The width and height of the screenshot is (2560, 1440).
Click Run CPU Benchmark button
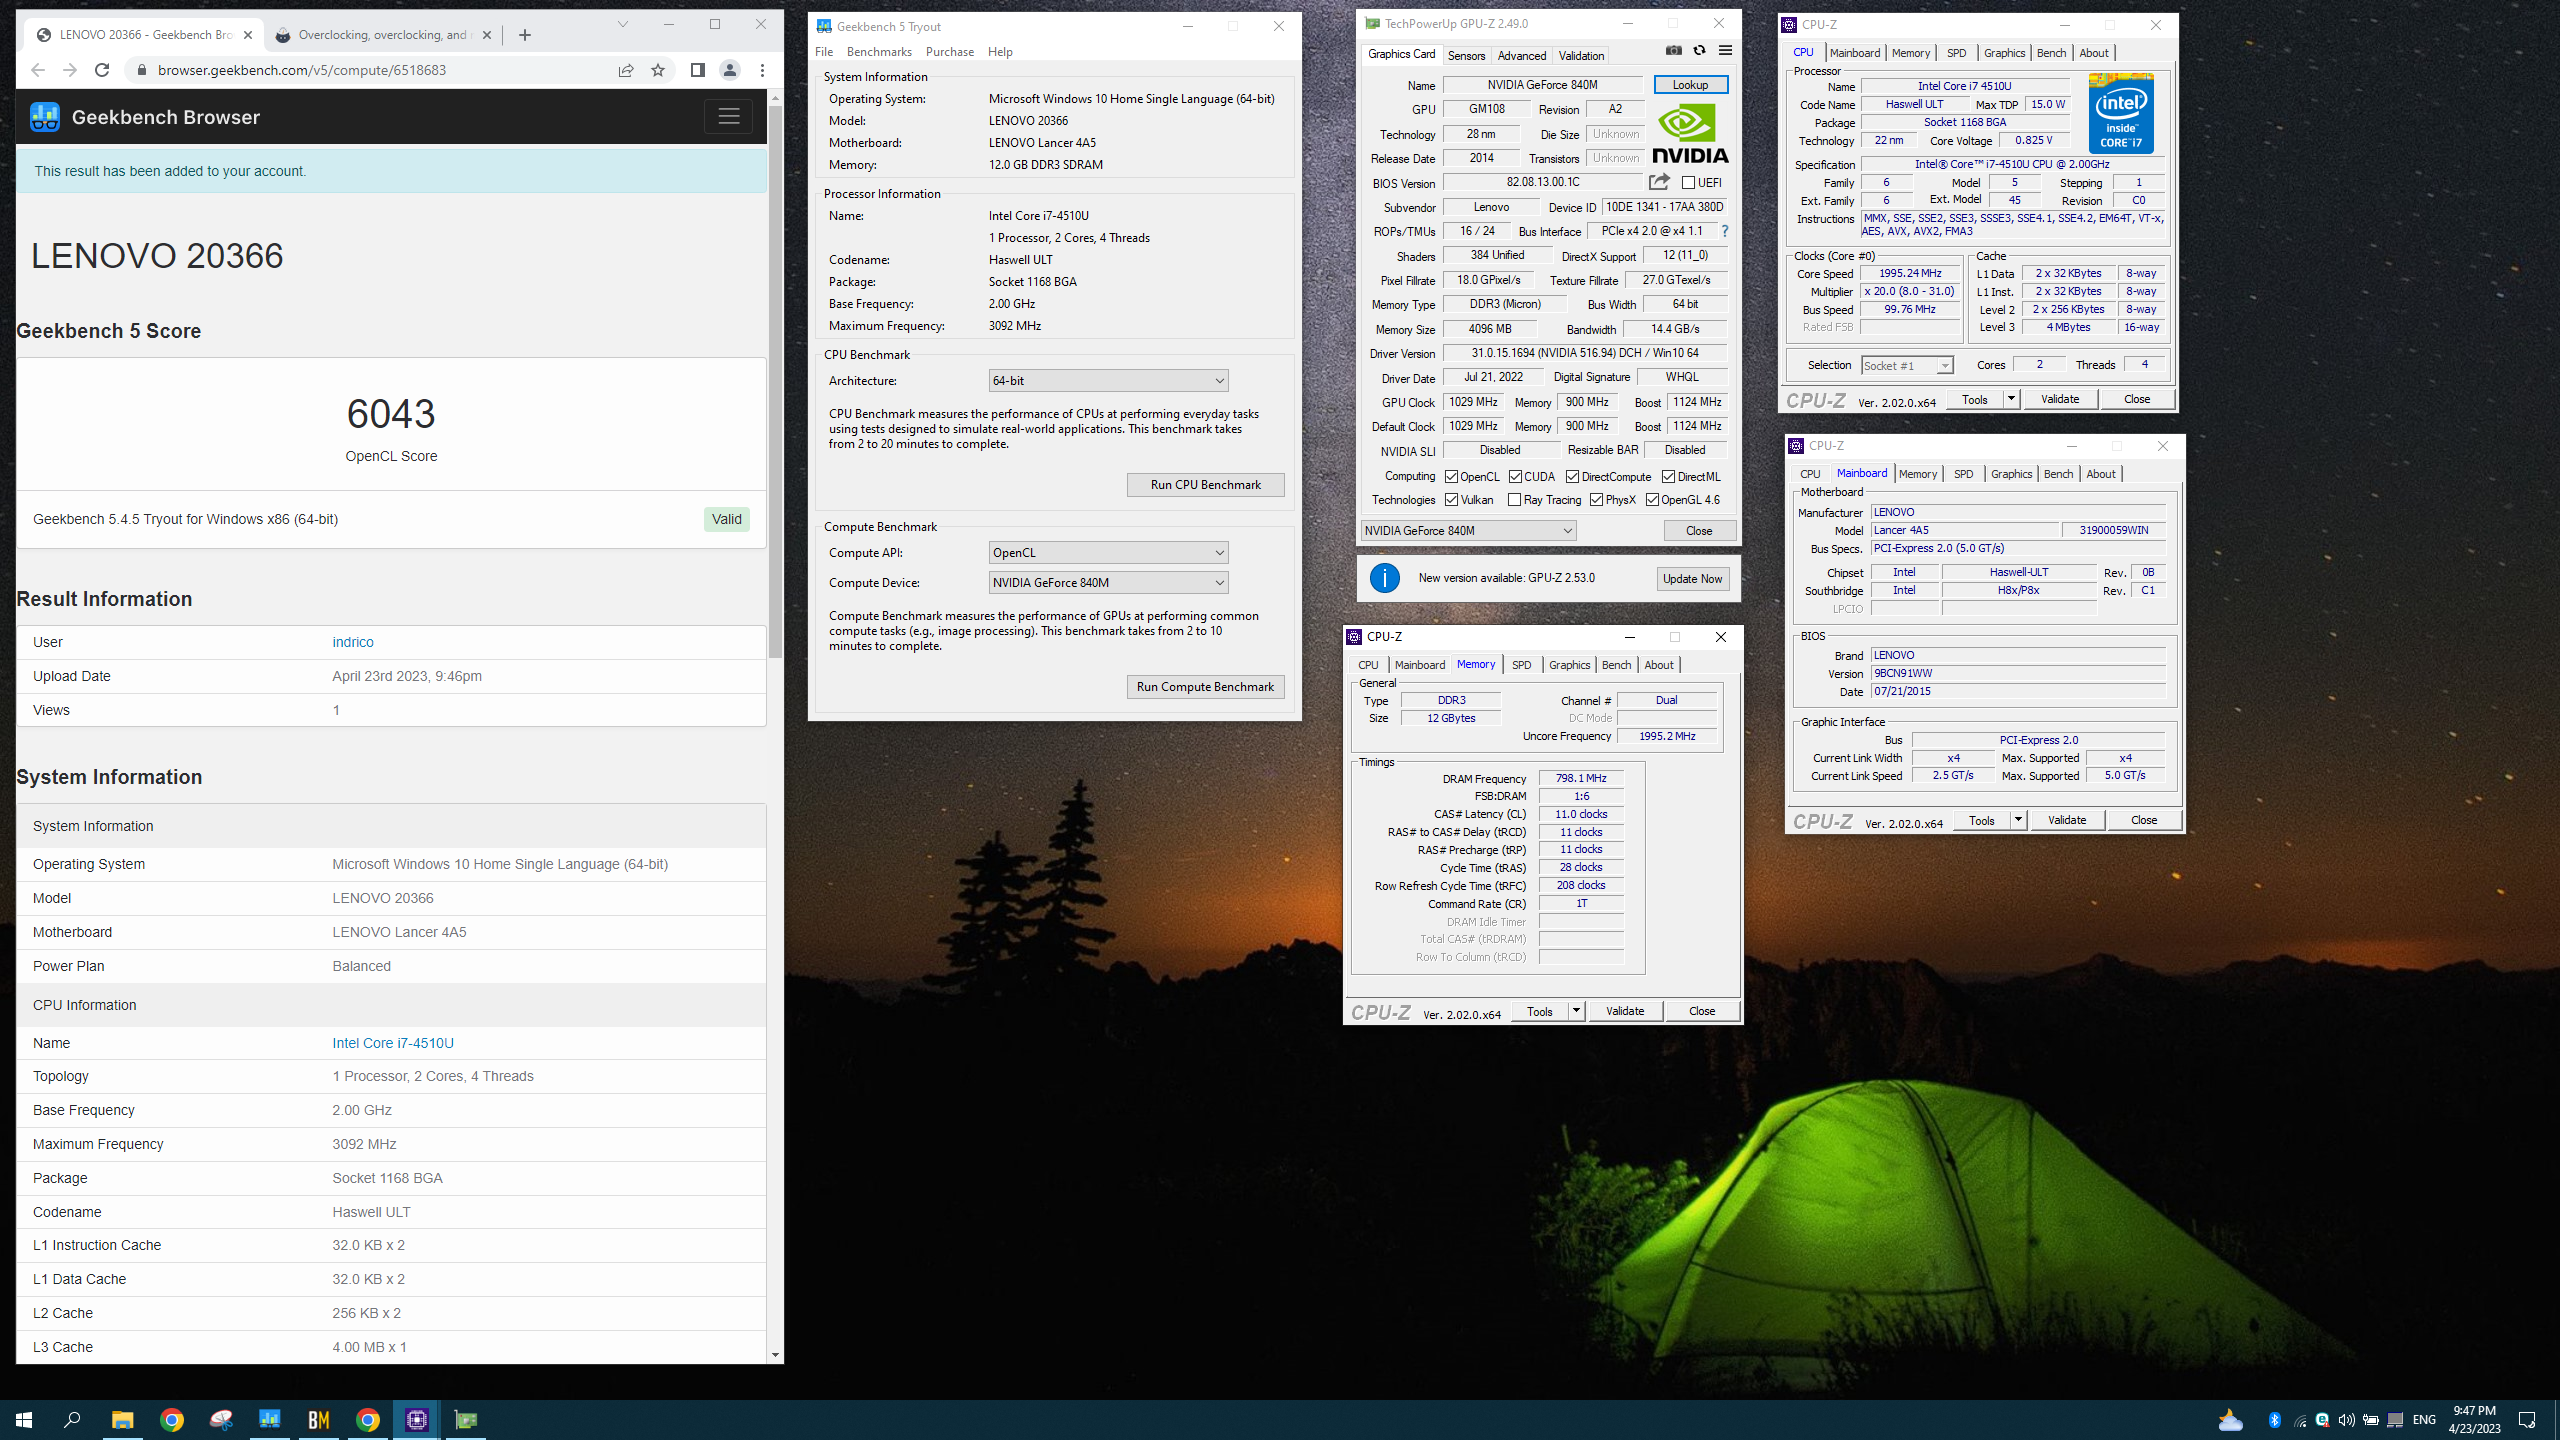point(1205,485)
